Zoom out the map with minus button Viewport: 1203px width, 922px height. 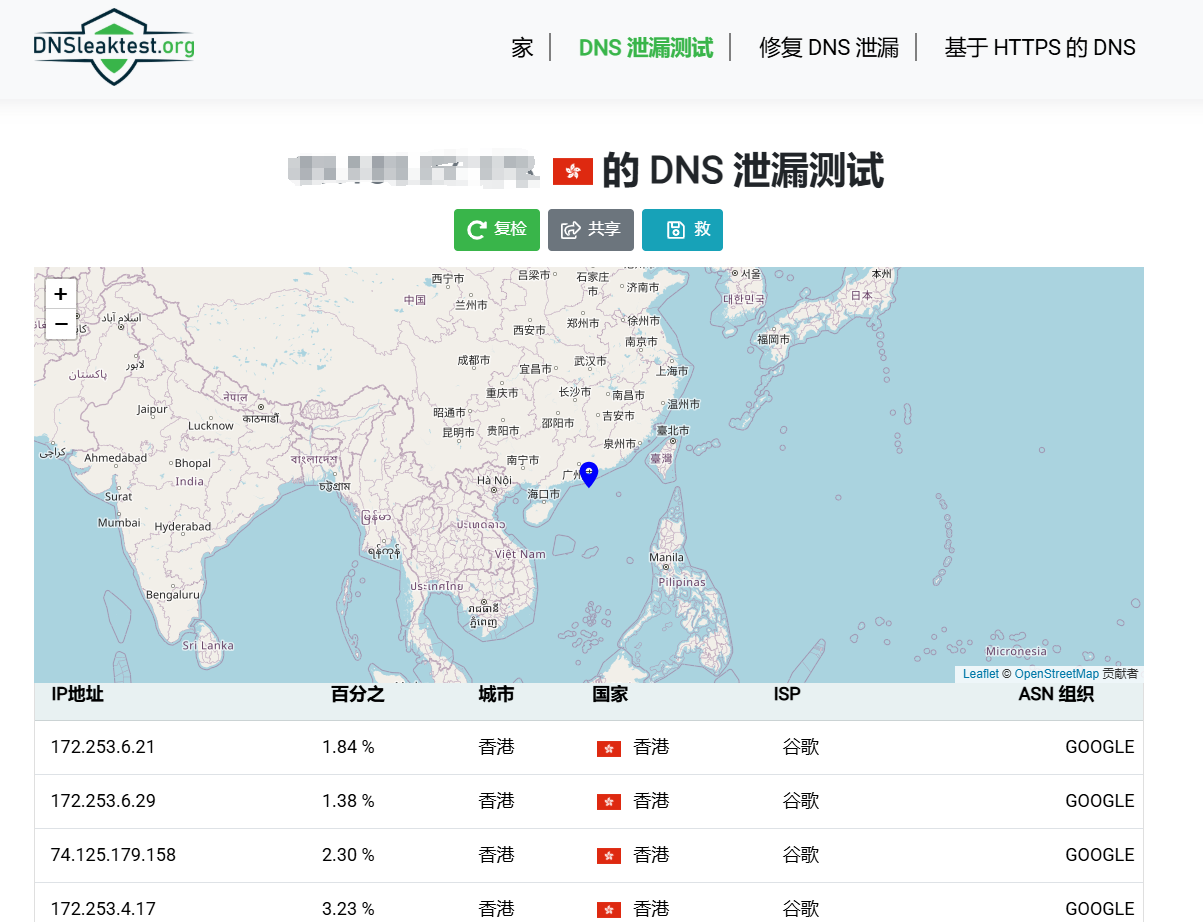[61, 324]
